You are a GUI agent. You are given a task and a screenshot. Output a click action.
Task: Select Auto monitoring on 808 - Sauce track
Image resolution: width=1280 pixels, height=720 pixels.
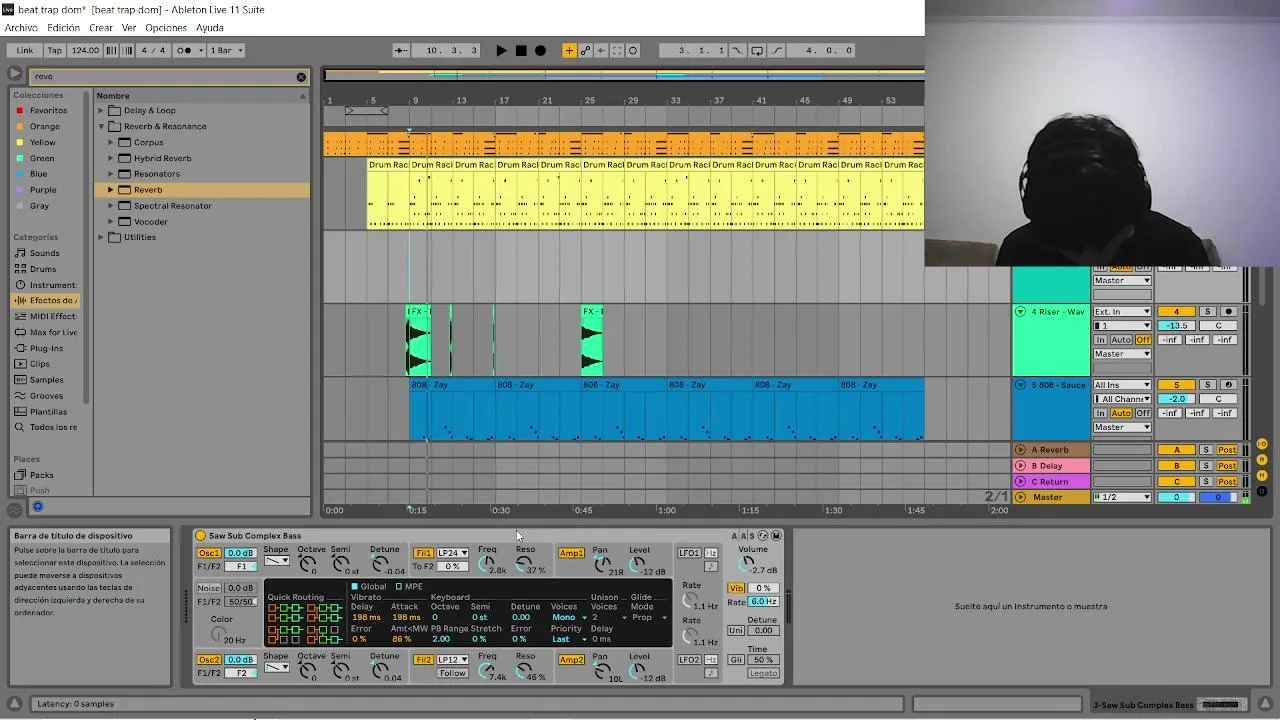tap(1121, 413)
